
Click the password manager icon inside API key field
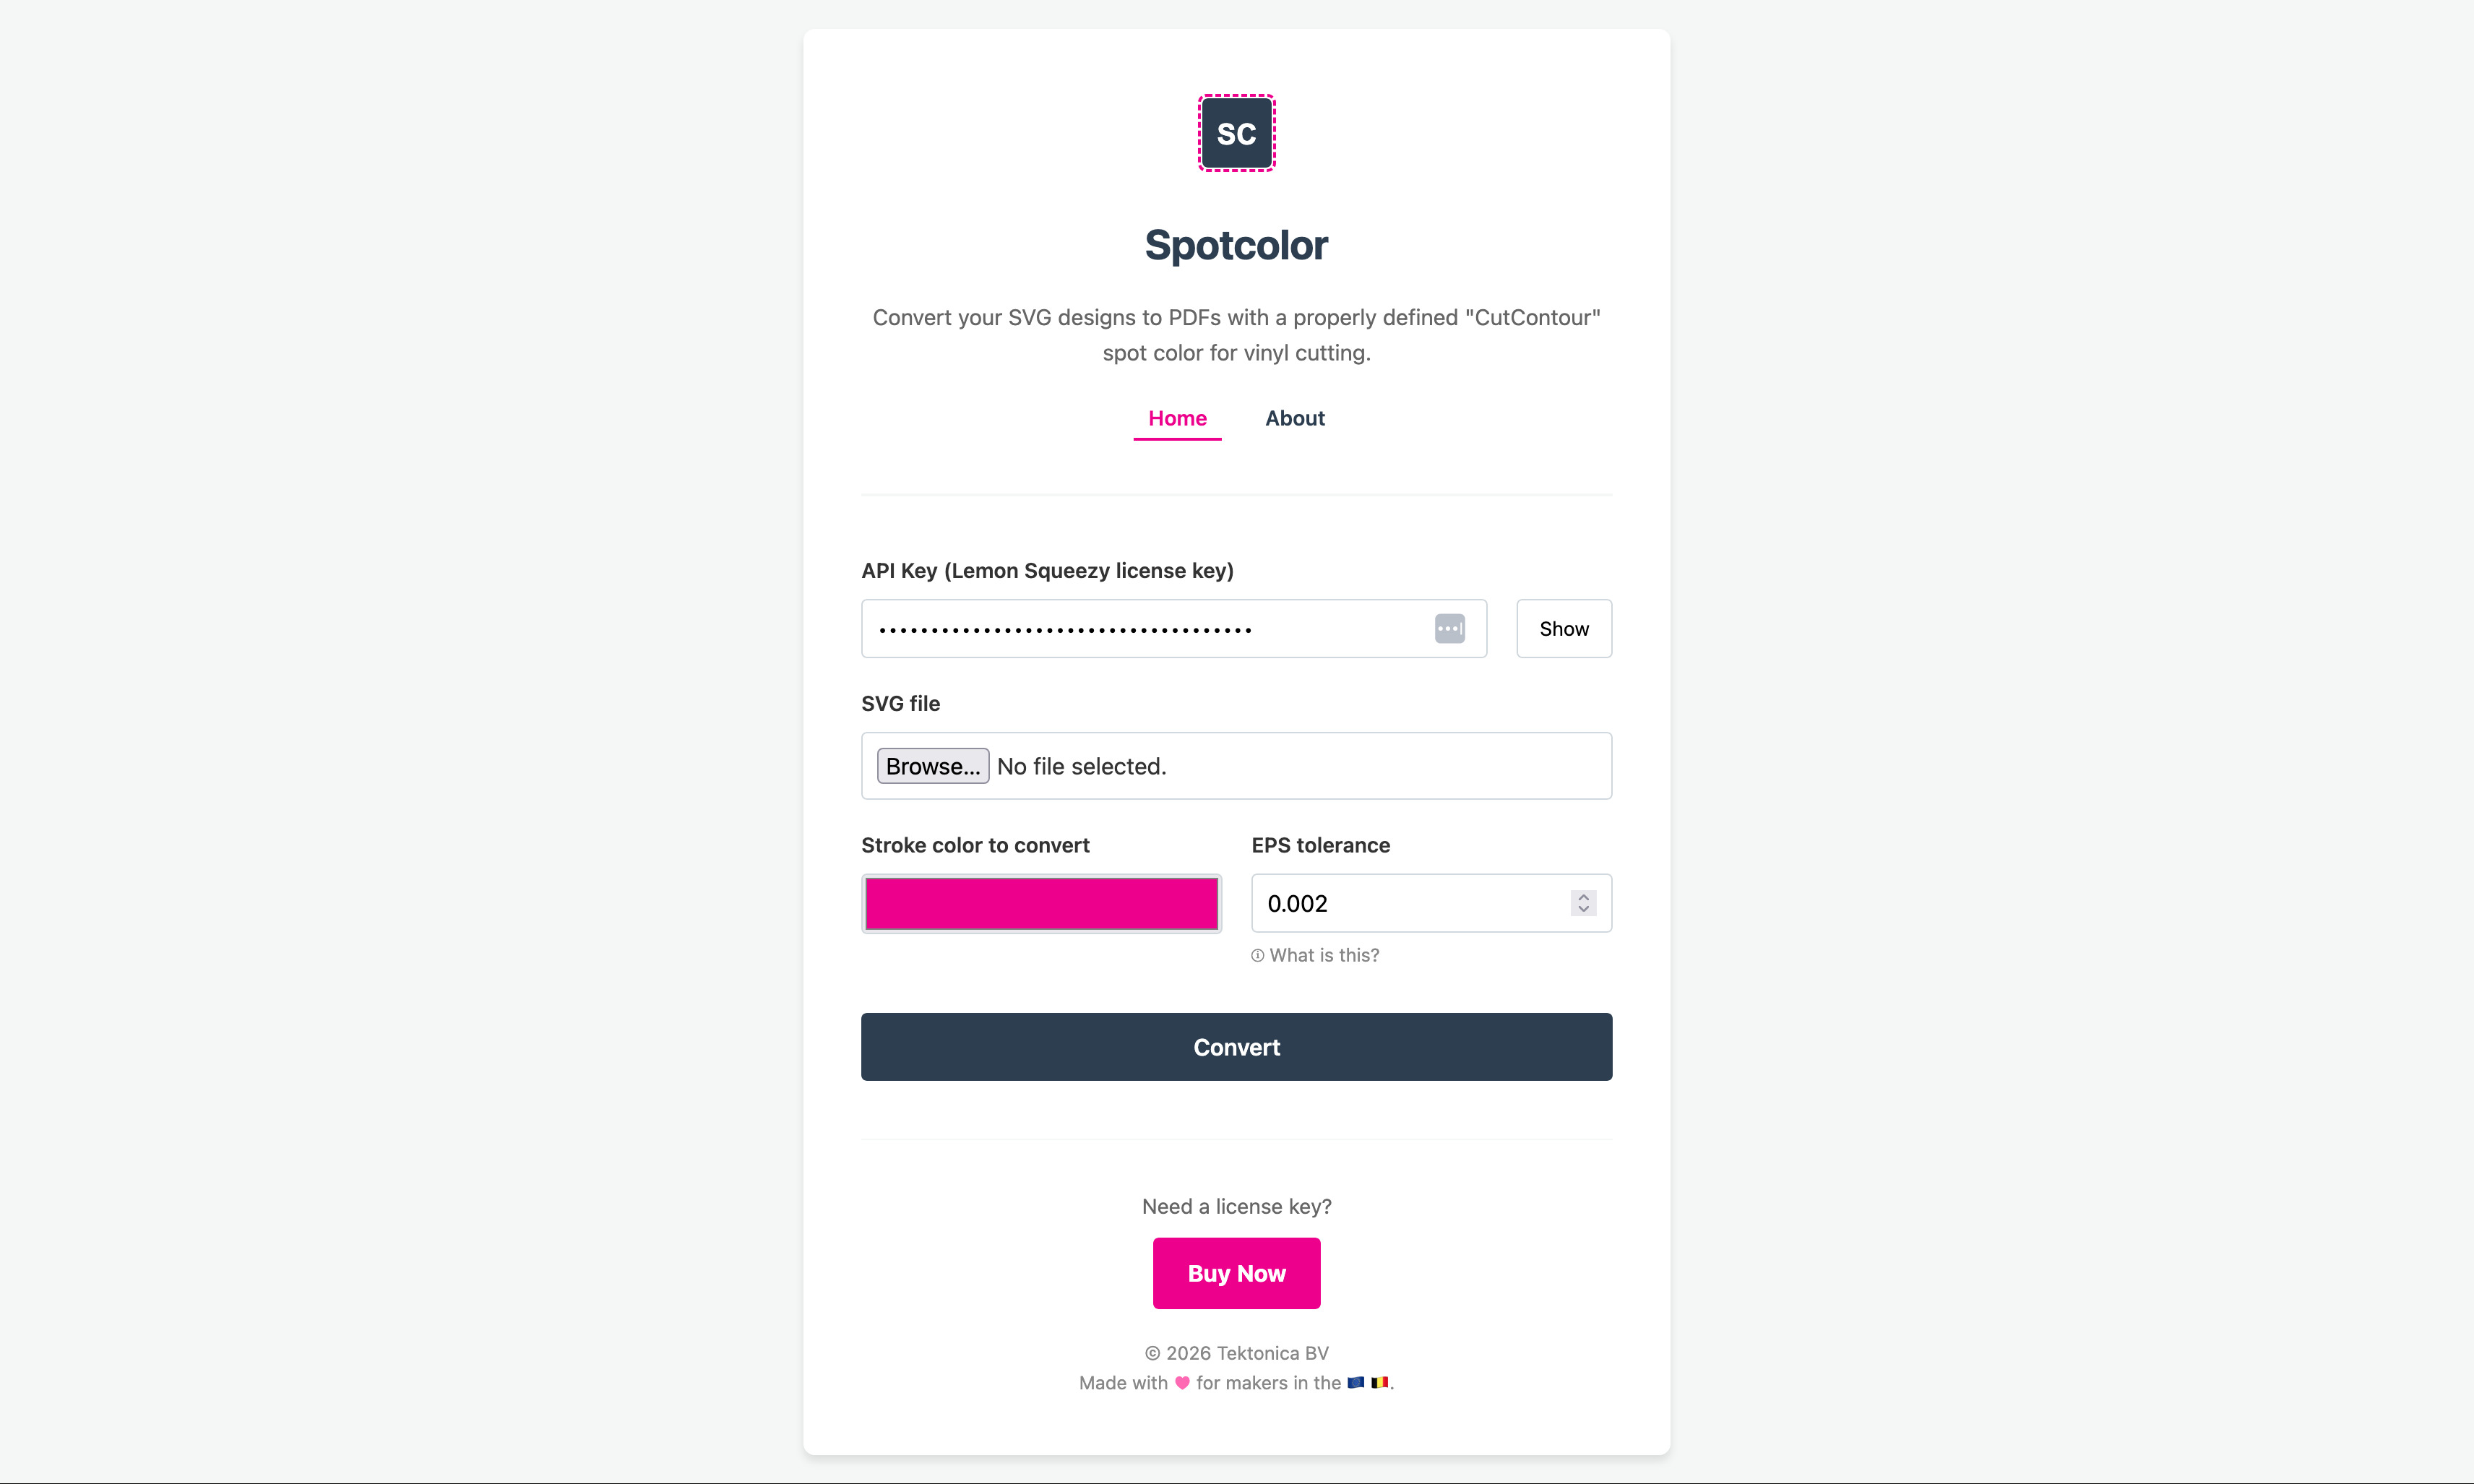(x=1449, y=628)
